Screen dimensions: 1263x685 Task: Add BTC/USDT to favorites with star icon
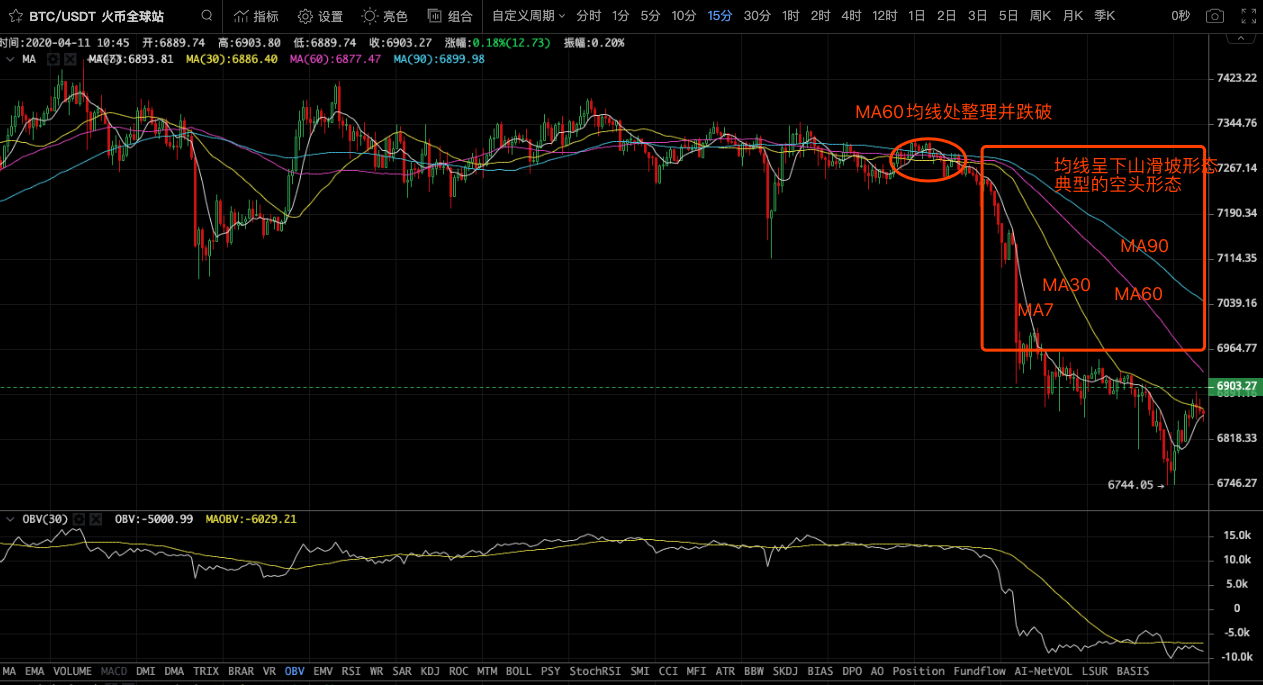click(15, 16)
